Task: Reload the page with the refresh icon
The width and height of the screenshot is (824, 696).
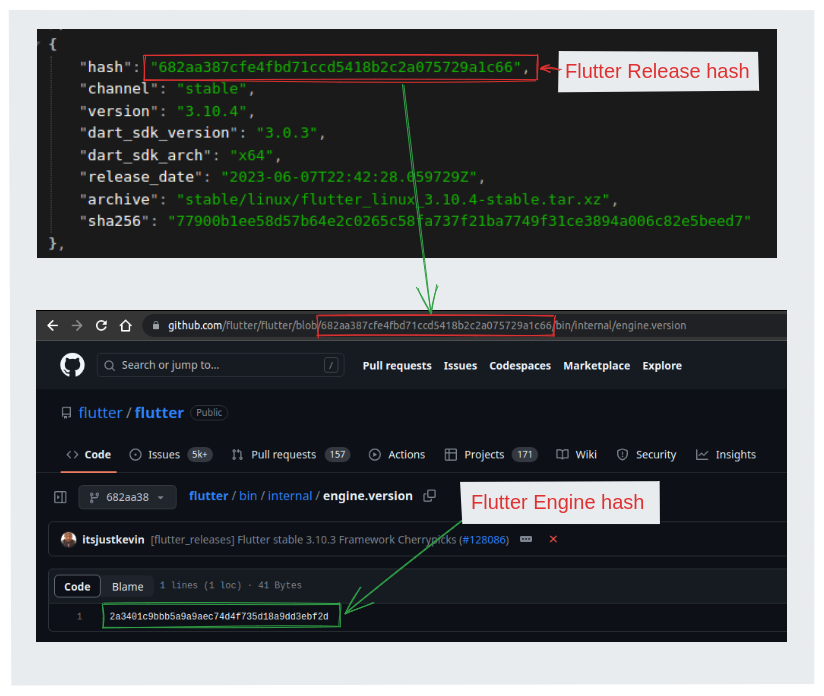Action: [x=101, y=325]
